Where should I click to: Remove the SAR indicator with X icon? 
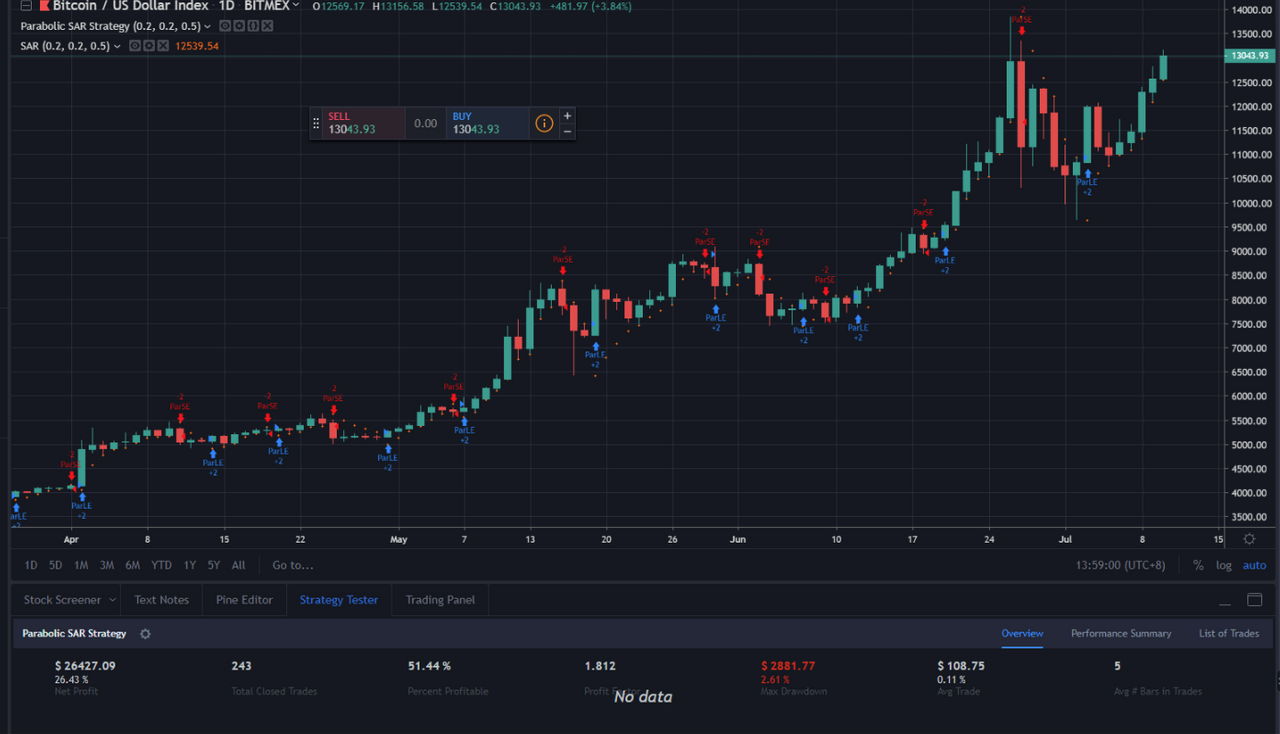pos(163,46)
